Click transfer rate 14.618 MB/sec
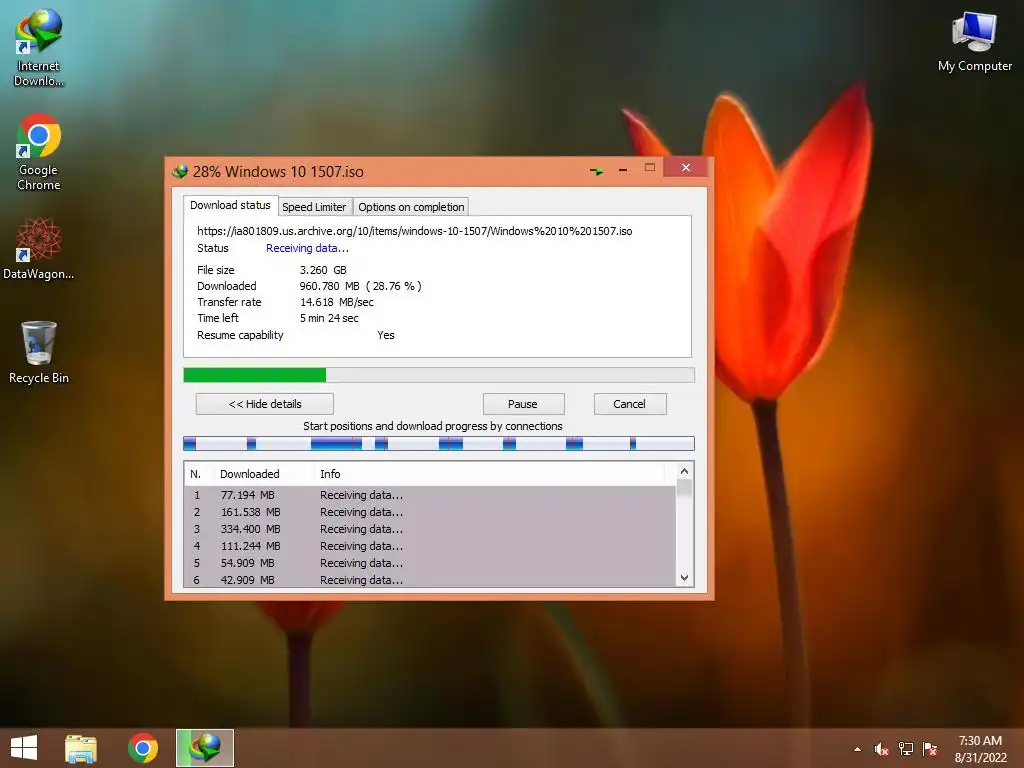Image resolution: width=1024 pixels, height=768 pixels. [x=337, y=302]
